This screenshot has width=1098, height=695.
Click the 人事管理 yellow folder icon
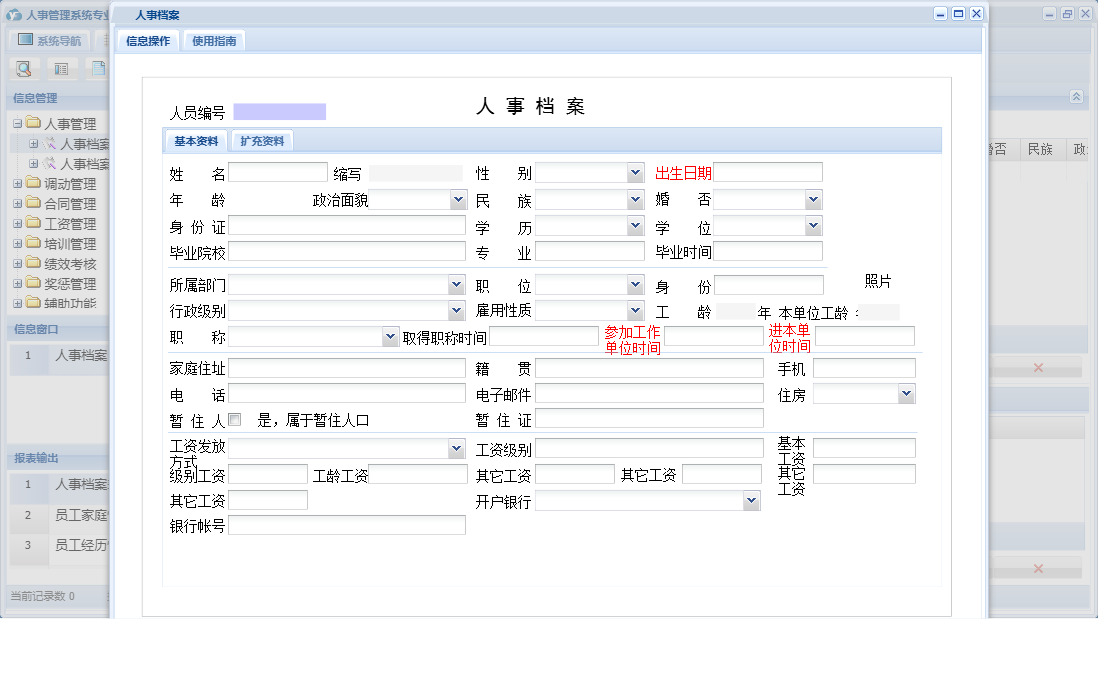pyautogui.click(x=33, y=121)
